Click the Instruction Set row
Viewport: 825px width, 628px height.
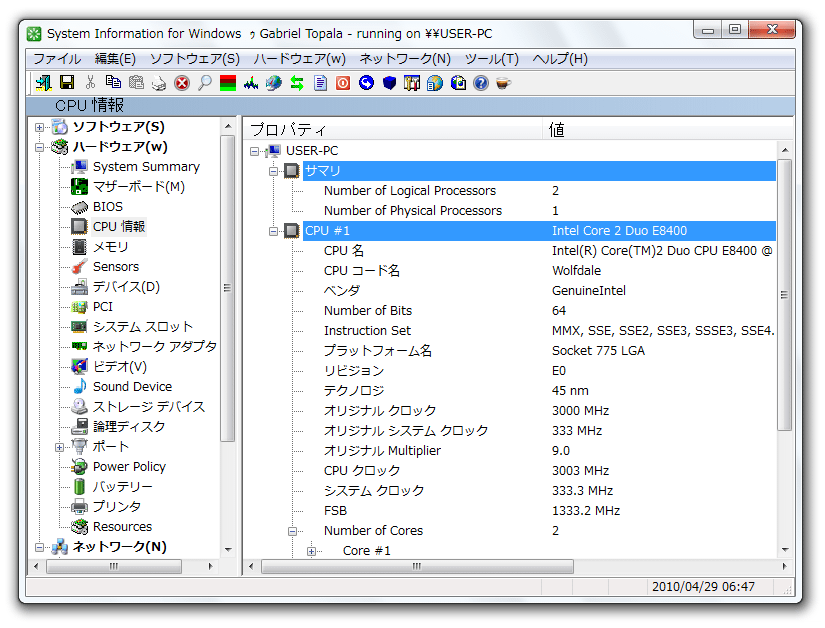539,331
